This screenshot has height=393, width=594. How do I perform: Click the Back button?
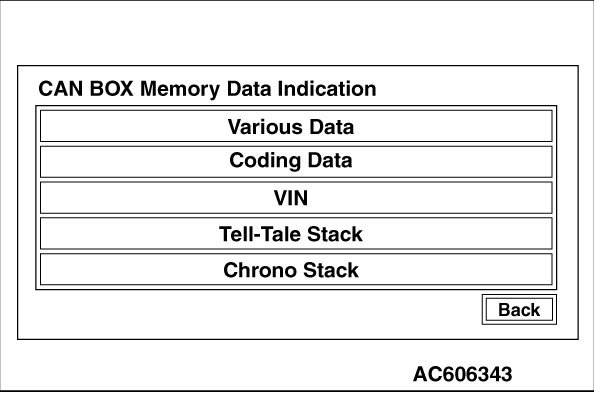click(519, 310)
